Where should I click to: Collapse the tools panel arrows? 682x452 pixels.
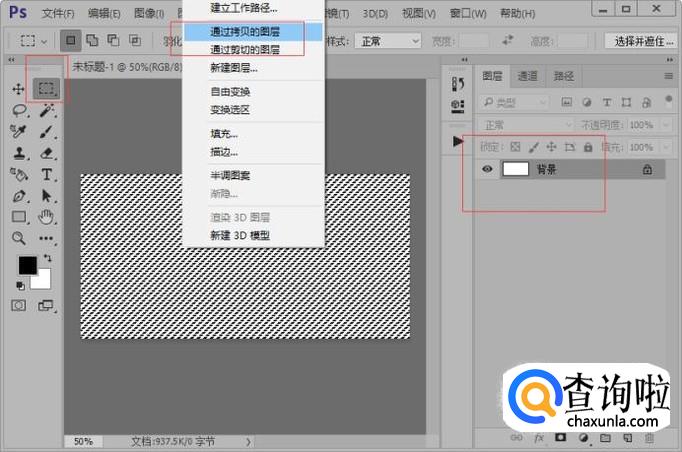(11, 60)
